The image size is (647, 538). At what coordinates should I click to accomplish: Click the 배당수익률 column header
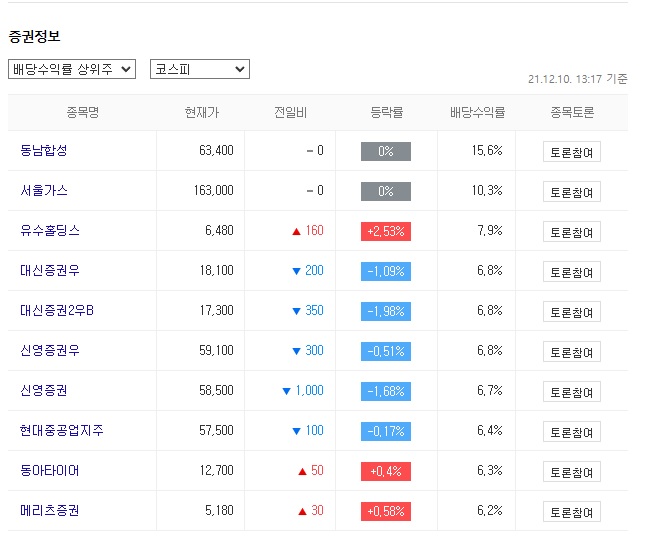coord(477,112)
